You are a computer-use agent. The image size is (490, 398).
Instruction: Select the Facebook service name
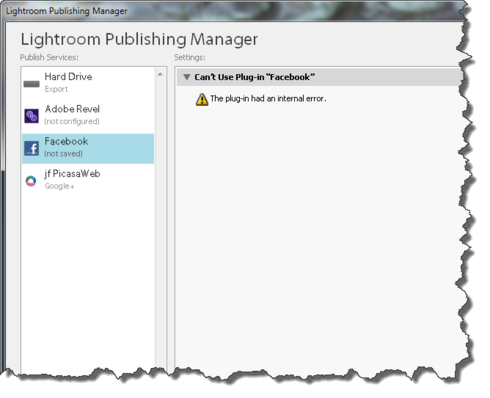pos(66,141)
